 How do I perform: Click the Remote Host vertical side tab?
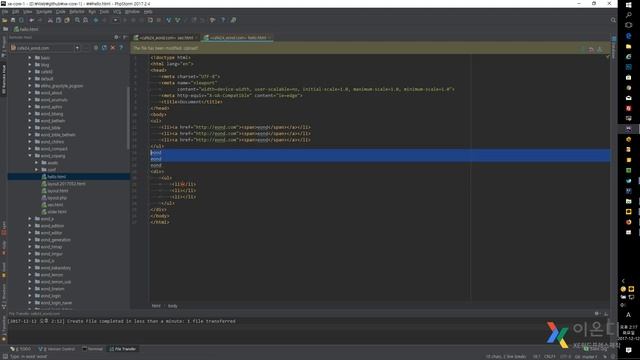tap(4, 80)
